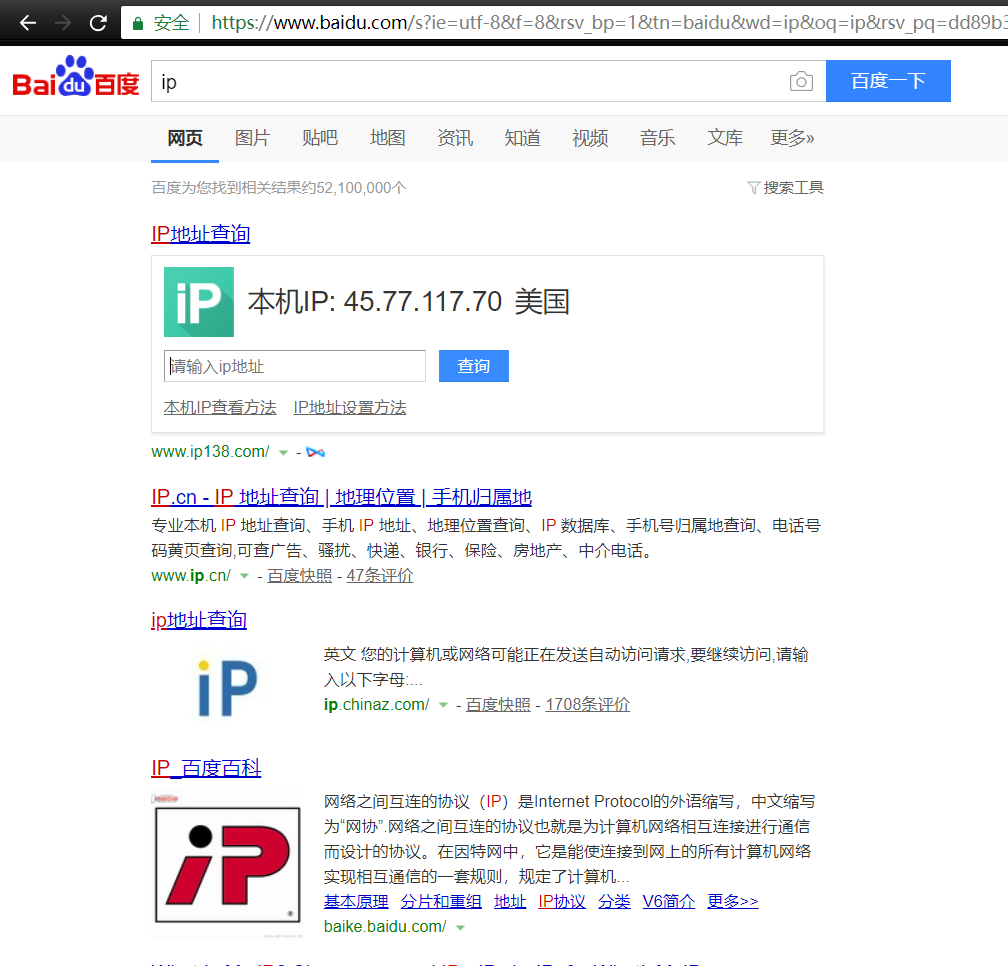
Task: Click the 本机IP: 45.77.117.70 美国 text
Action: [409, 301]
